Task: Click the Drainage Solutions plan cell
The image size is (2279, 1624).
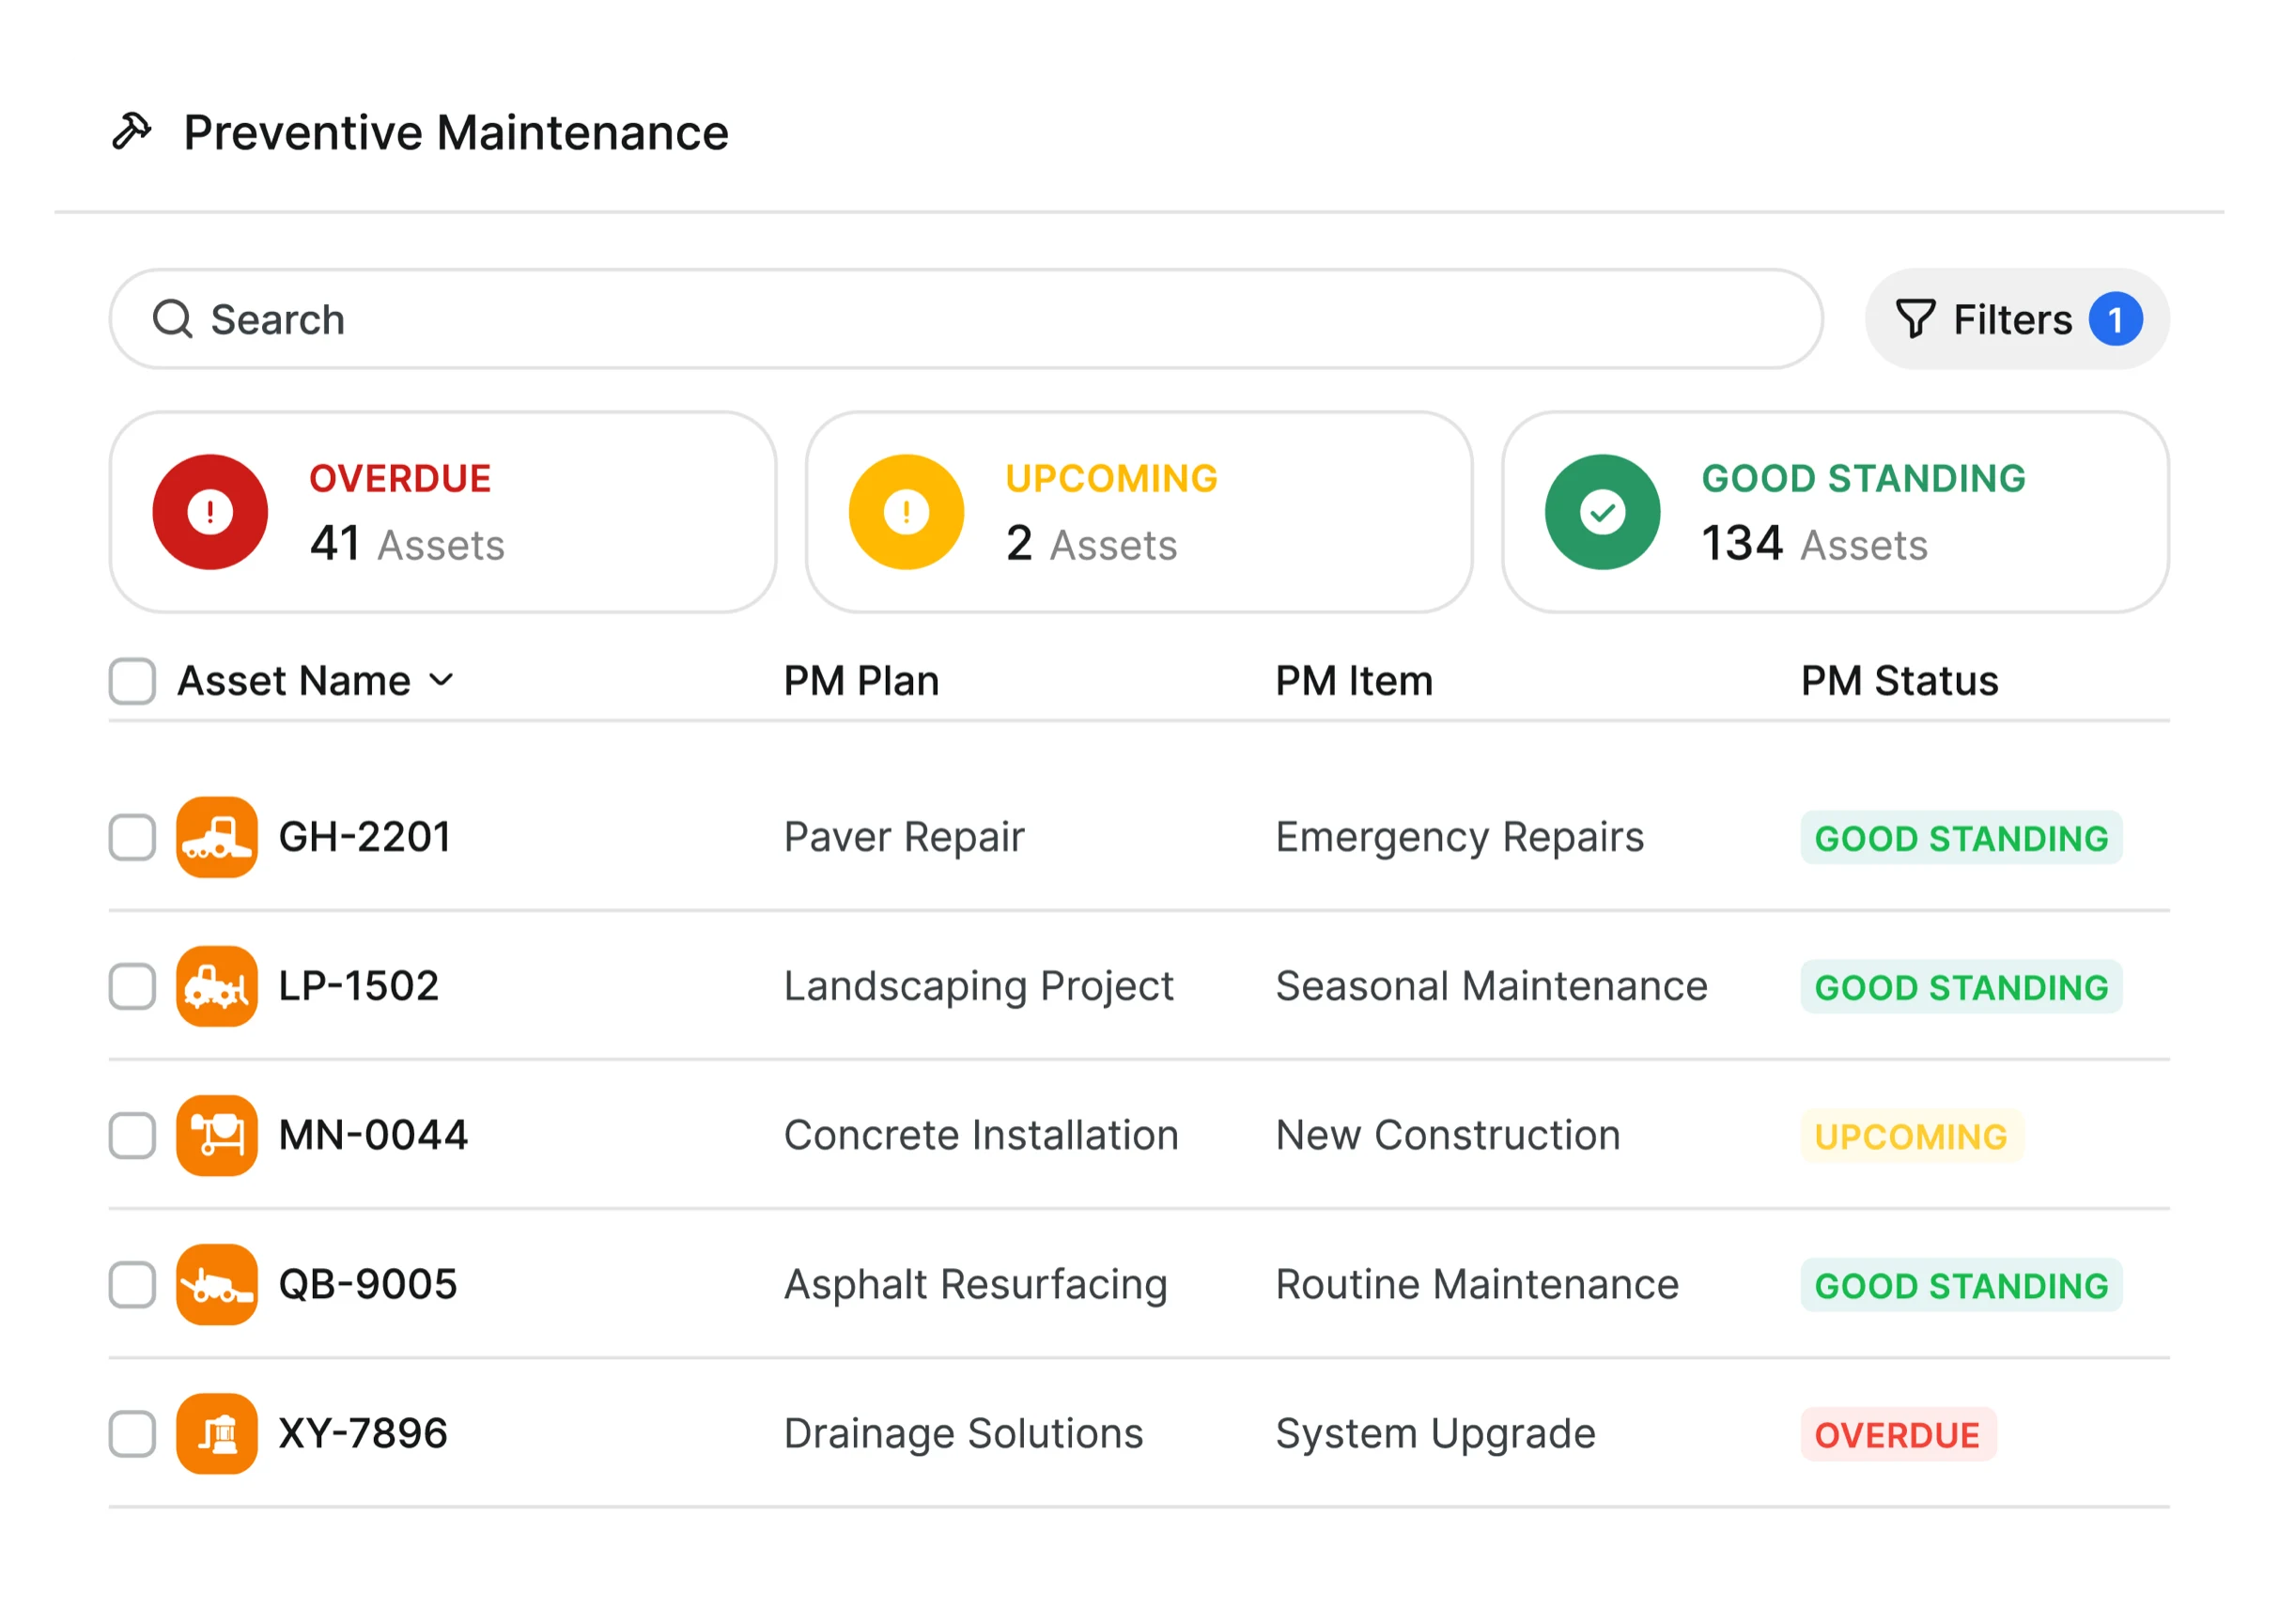Action: tap(963, 1434)
